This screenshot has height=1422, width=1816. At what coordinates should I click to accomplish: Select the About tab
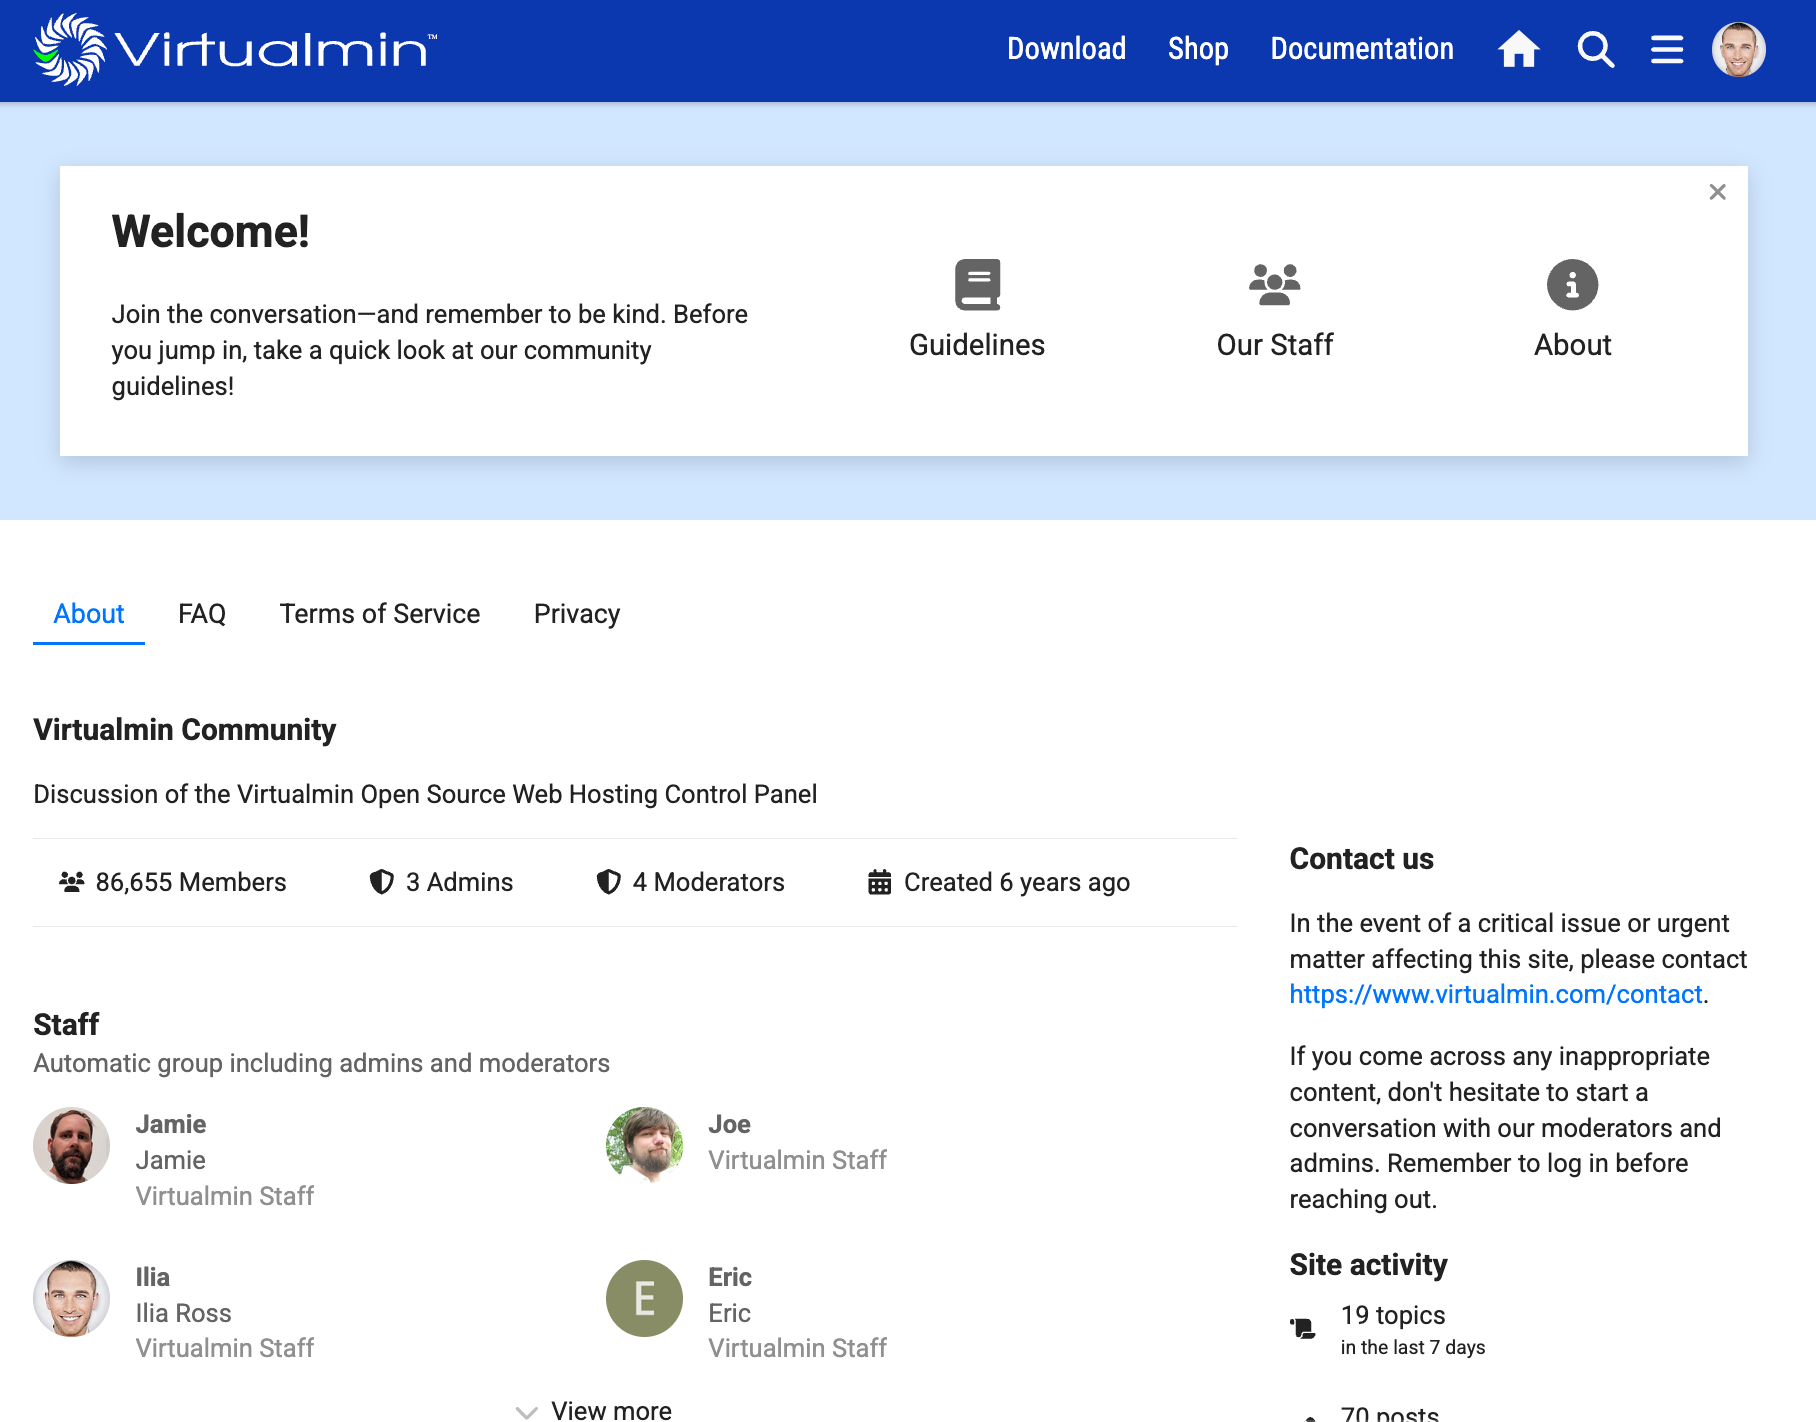(x=89, y=614)
